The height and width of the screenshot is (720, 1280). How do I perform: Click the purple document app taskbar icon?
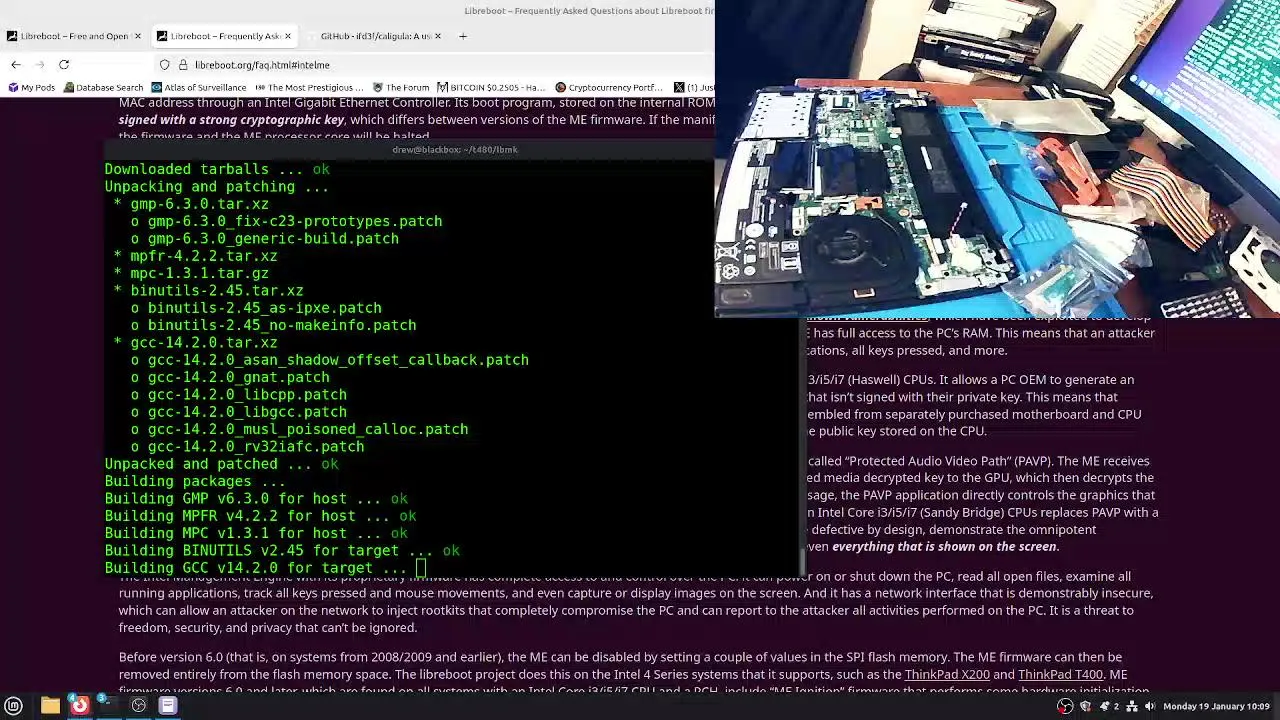coord(168,706)
